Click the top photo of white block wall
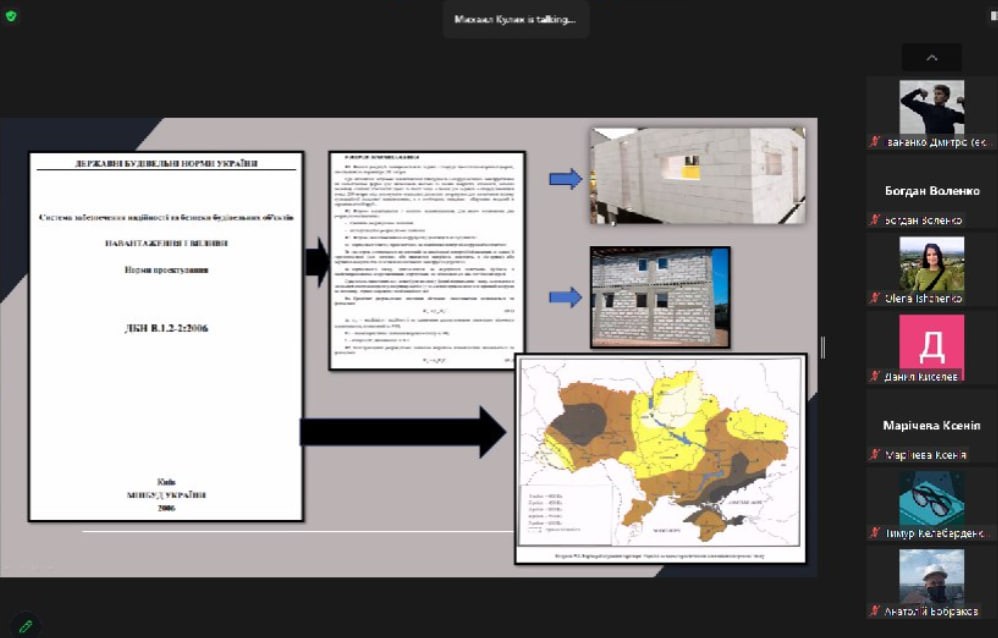Viewport: 998px width, 638px height. [697, 175]
